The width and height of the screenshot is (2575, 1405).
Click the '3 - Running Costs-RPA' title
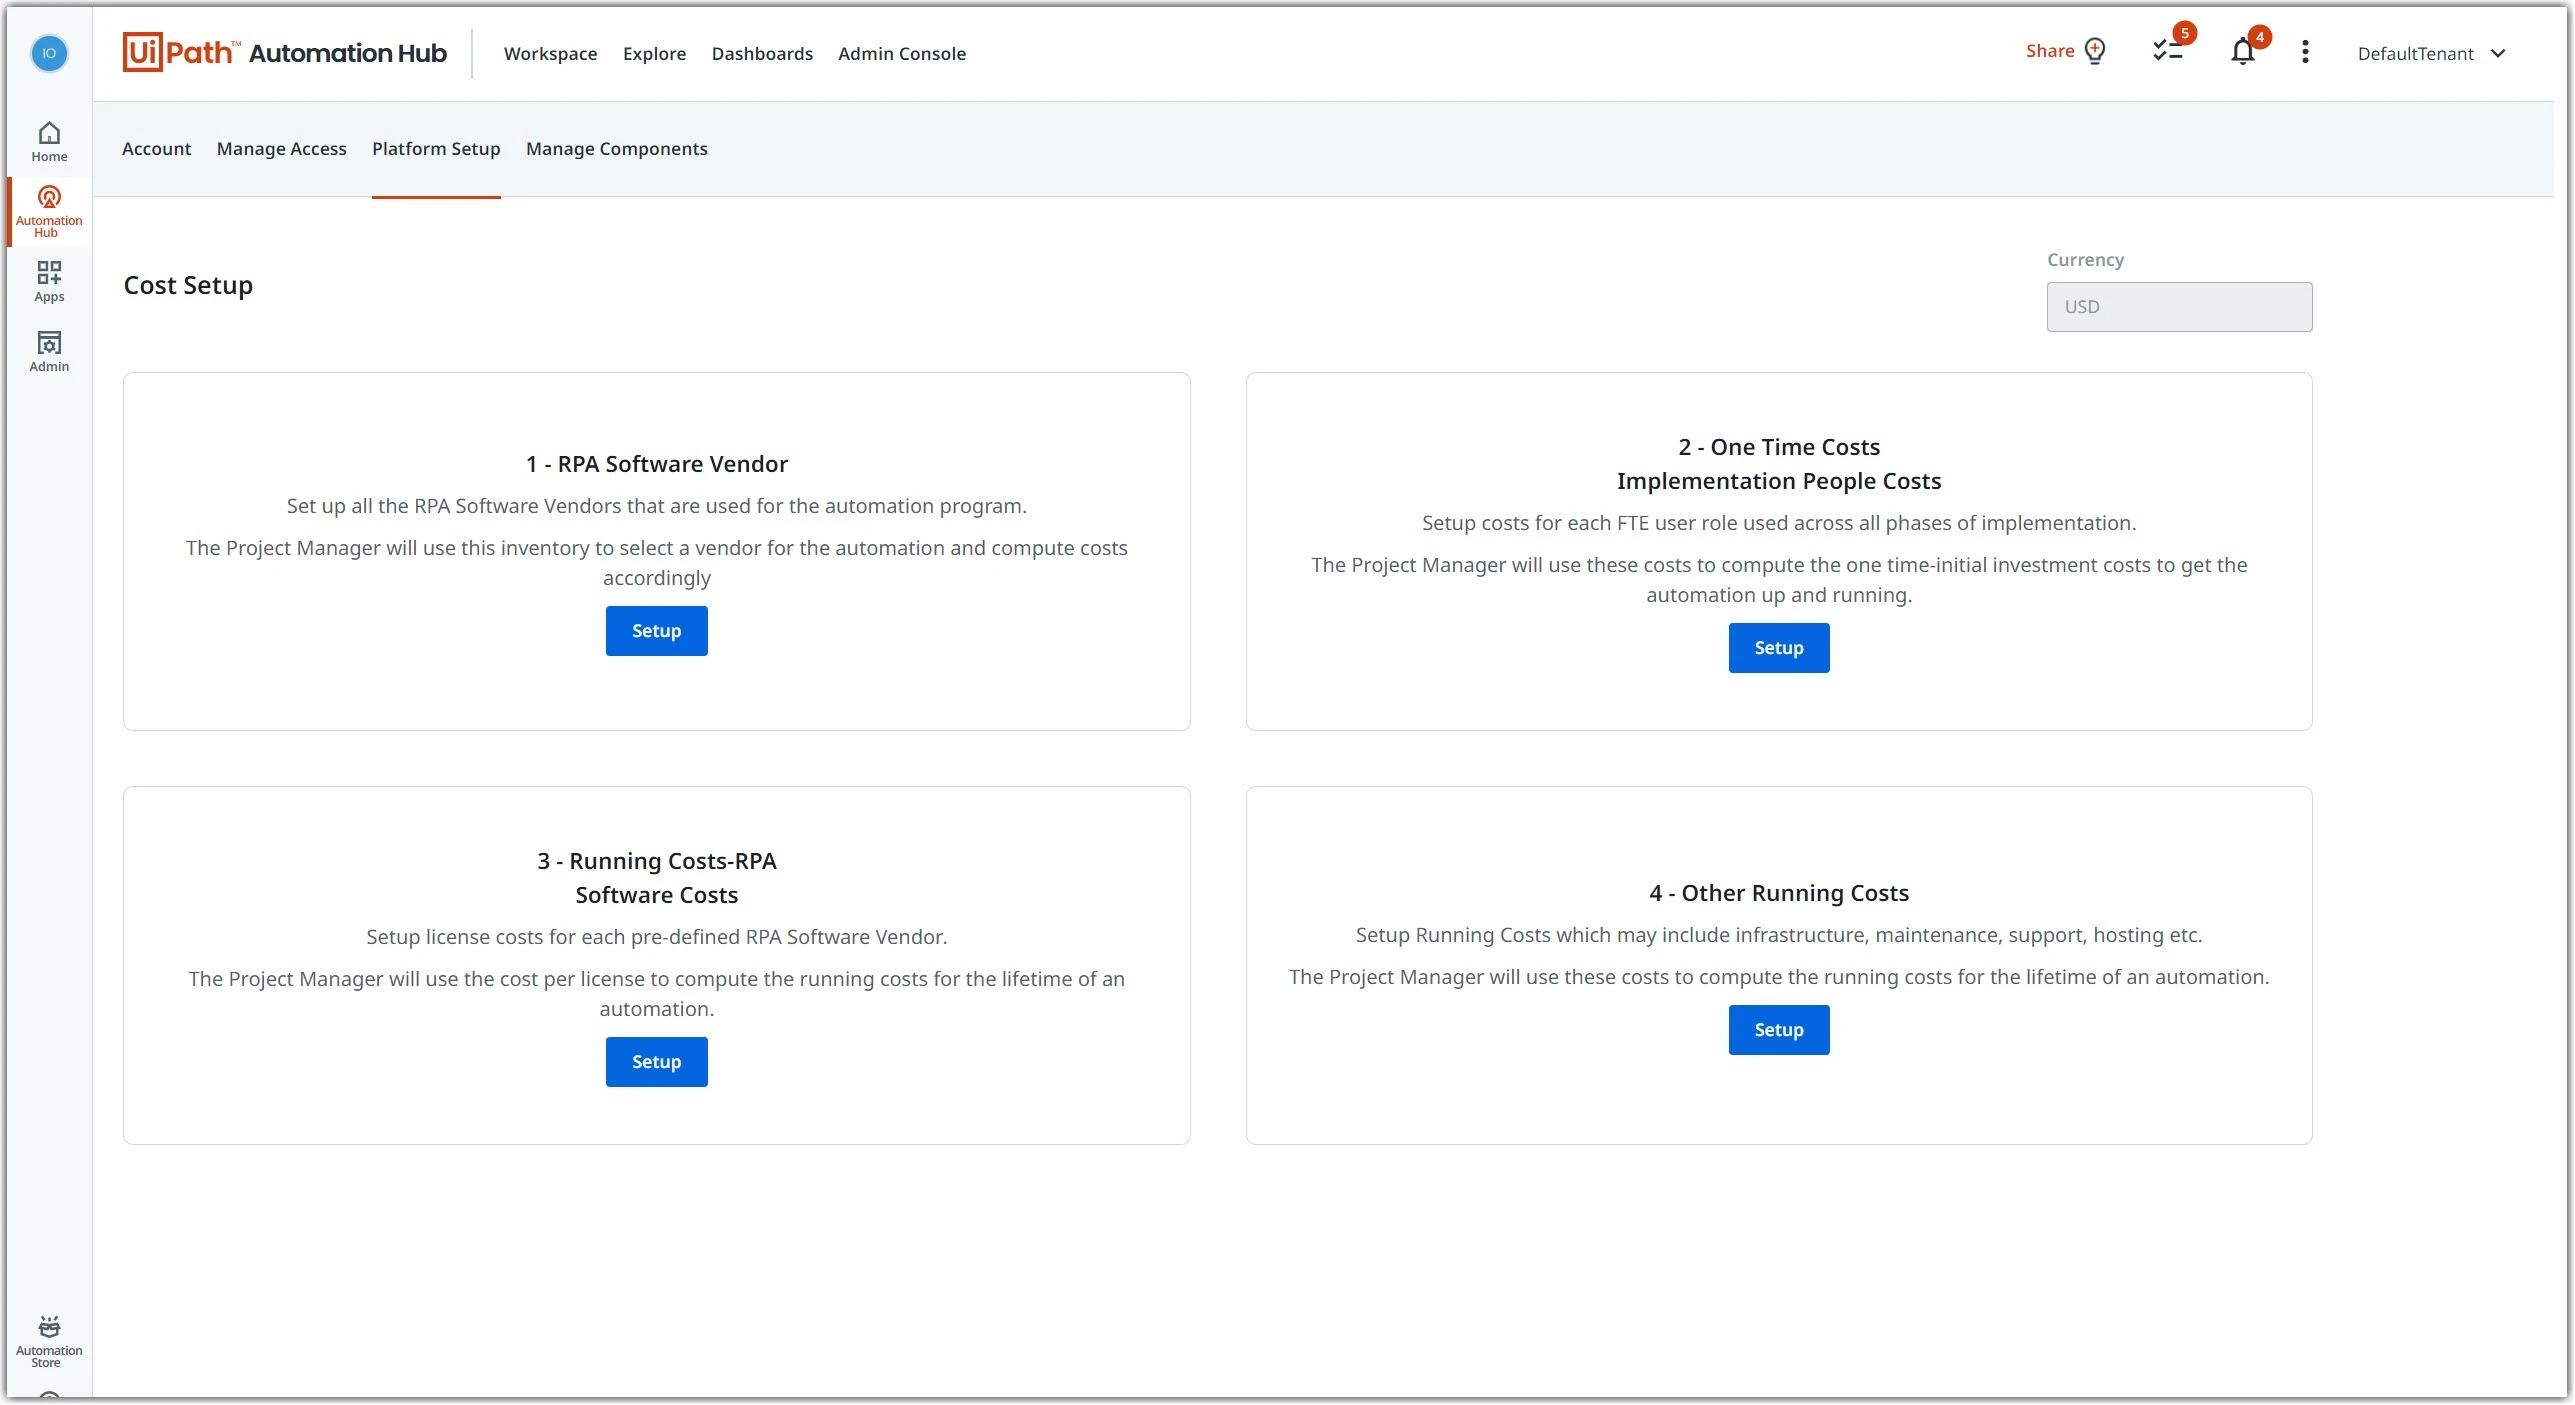click(x=656, y=861)
